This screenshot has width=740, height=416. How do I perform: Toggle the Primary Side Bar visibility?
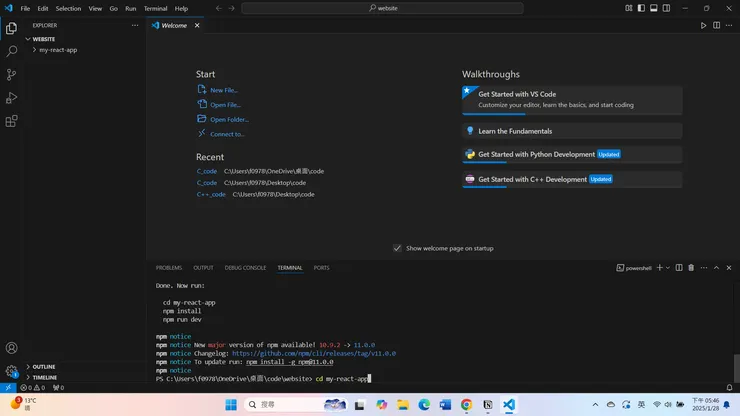tap(641, 8)
